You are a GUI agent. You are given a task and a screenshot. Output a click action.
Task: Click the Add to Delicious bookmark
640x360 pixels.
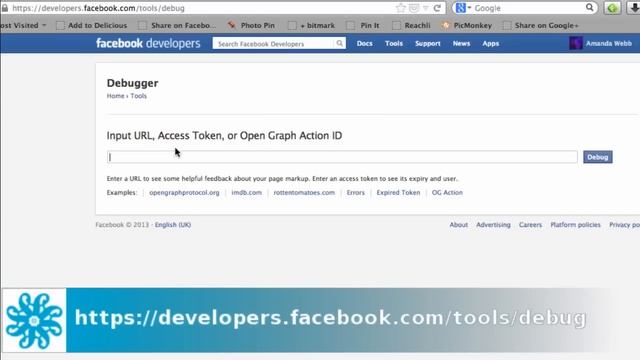[92, 25]
